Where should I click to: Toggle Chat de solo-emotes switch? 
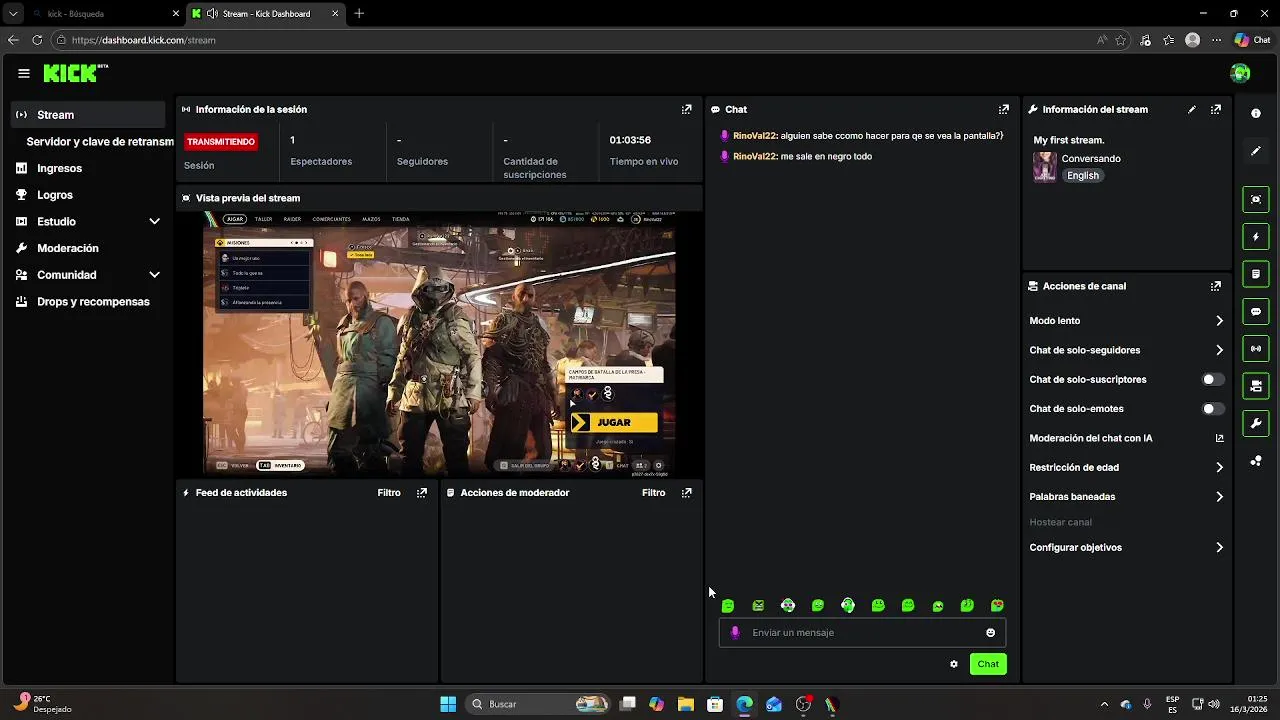point(1212,409)
